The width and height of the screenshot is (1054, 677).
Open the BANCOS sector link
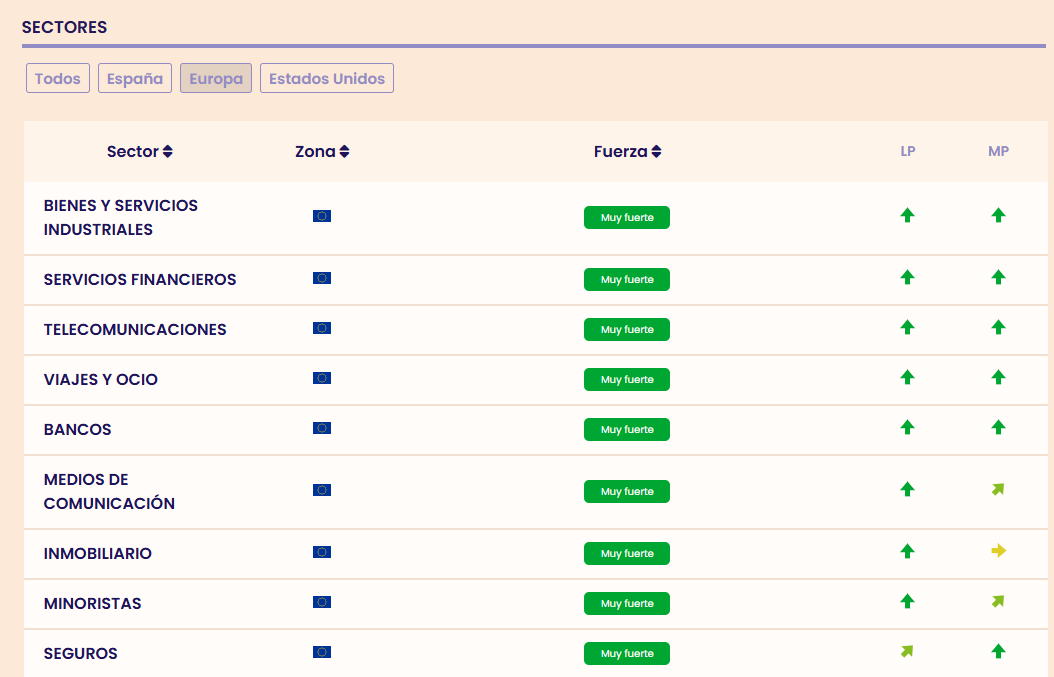click(78, 429)
